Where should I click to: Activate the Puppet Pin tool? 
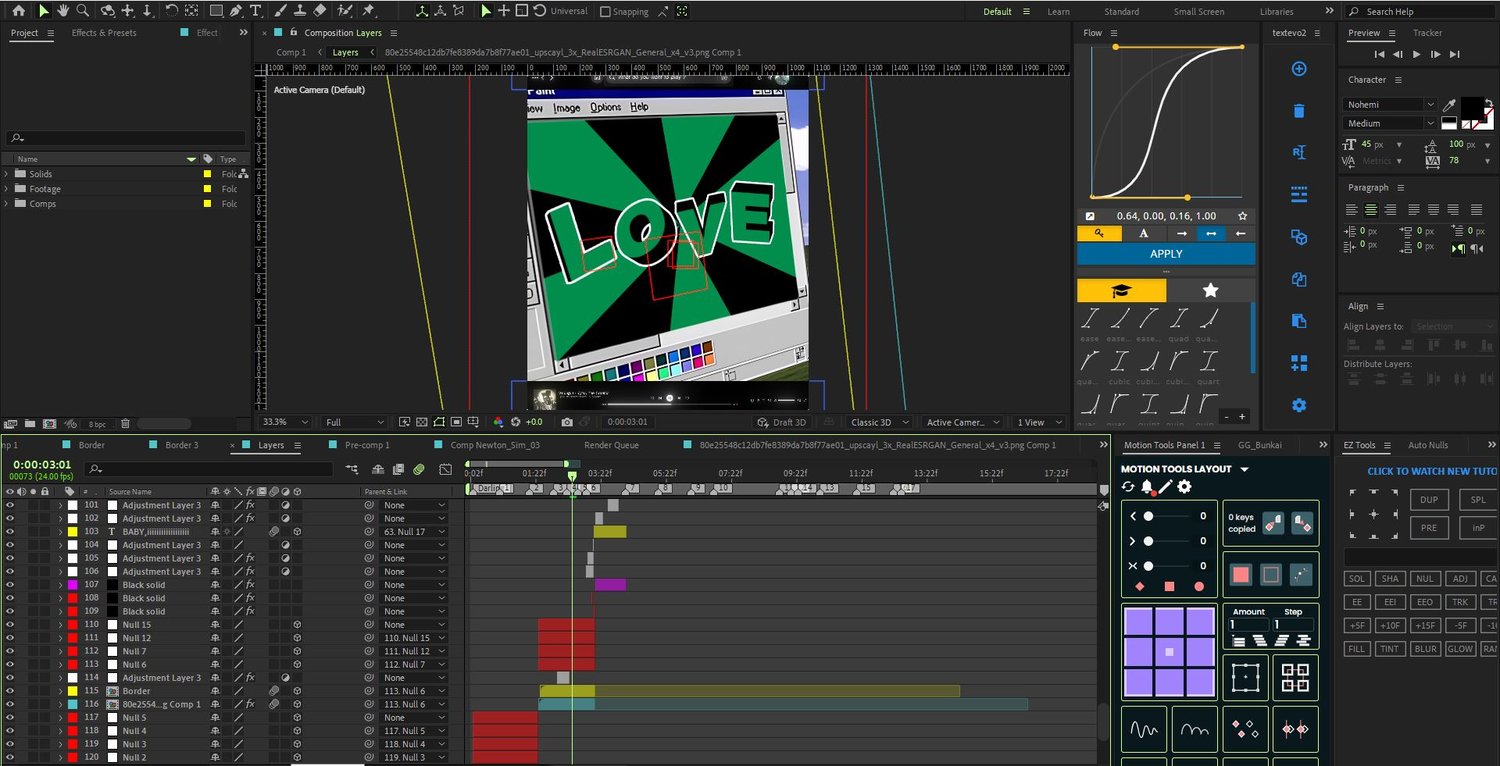click(368, 11)
